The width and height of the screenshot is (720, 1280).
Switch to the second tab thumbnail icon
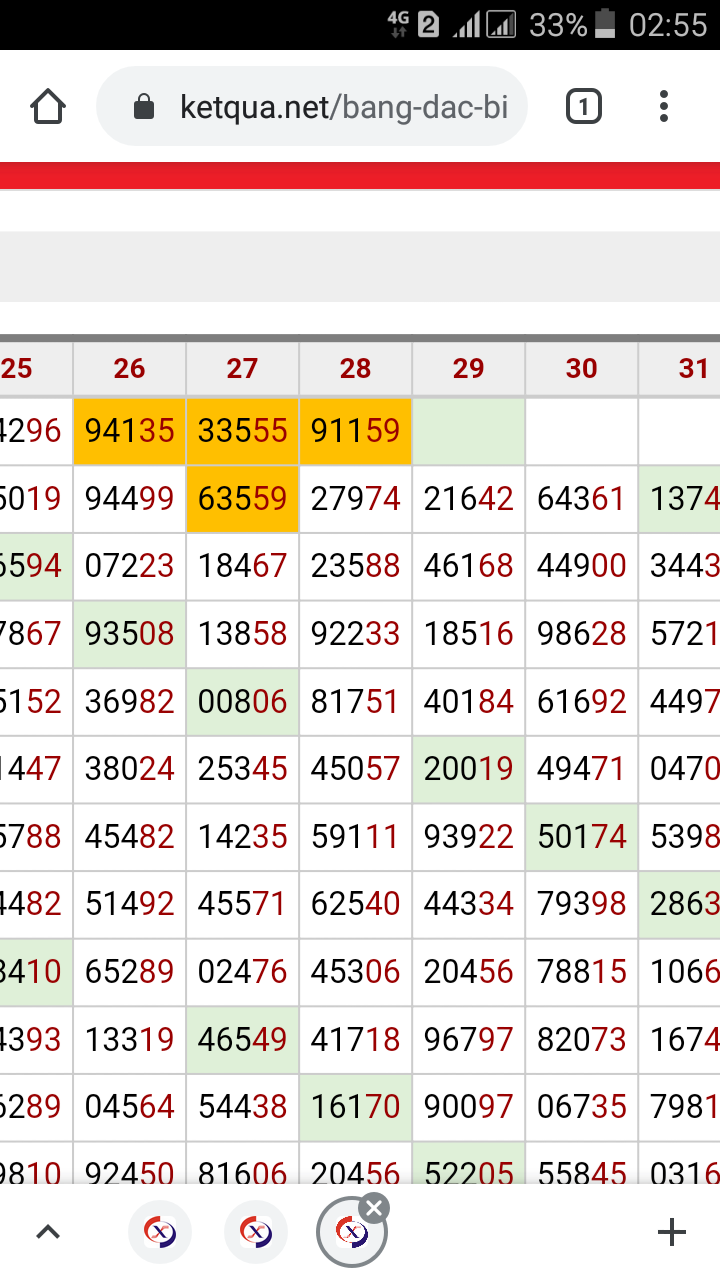[x=256, y=1233]
